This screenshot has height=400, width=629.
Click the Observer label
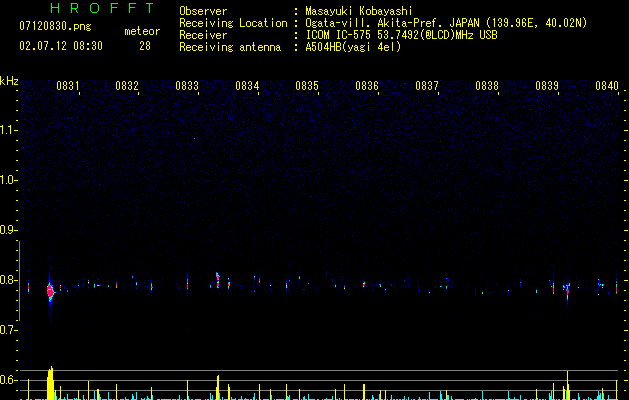tap(203, 11)
